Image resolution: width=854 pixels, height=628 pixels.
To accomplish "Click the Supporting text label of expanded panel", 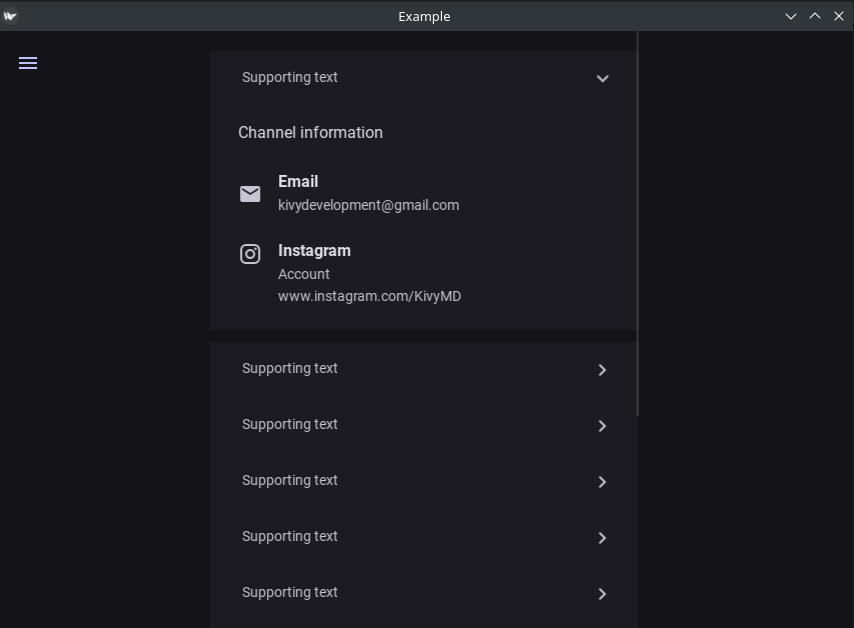I will [x=290, y=77].
